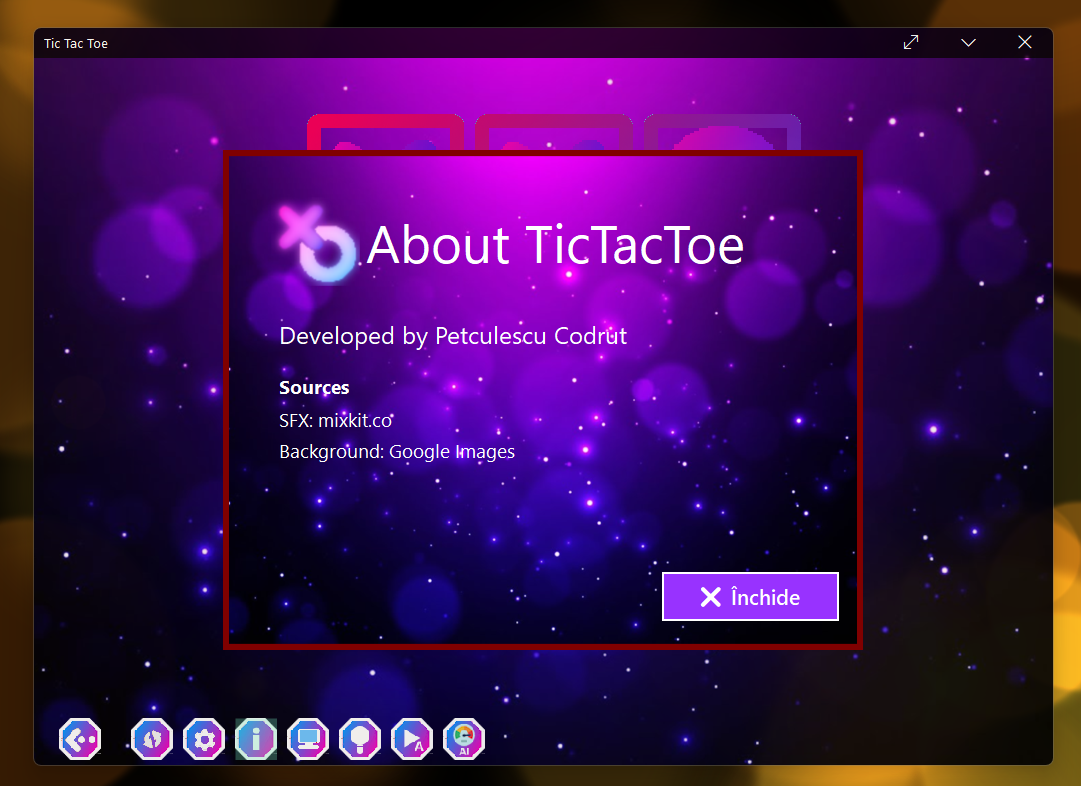The image size is (1081, 786).
Task: Click the lightbulb hint icon
Action: pyautogui.click(x=360, y=739)
